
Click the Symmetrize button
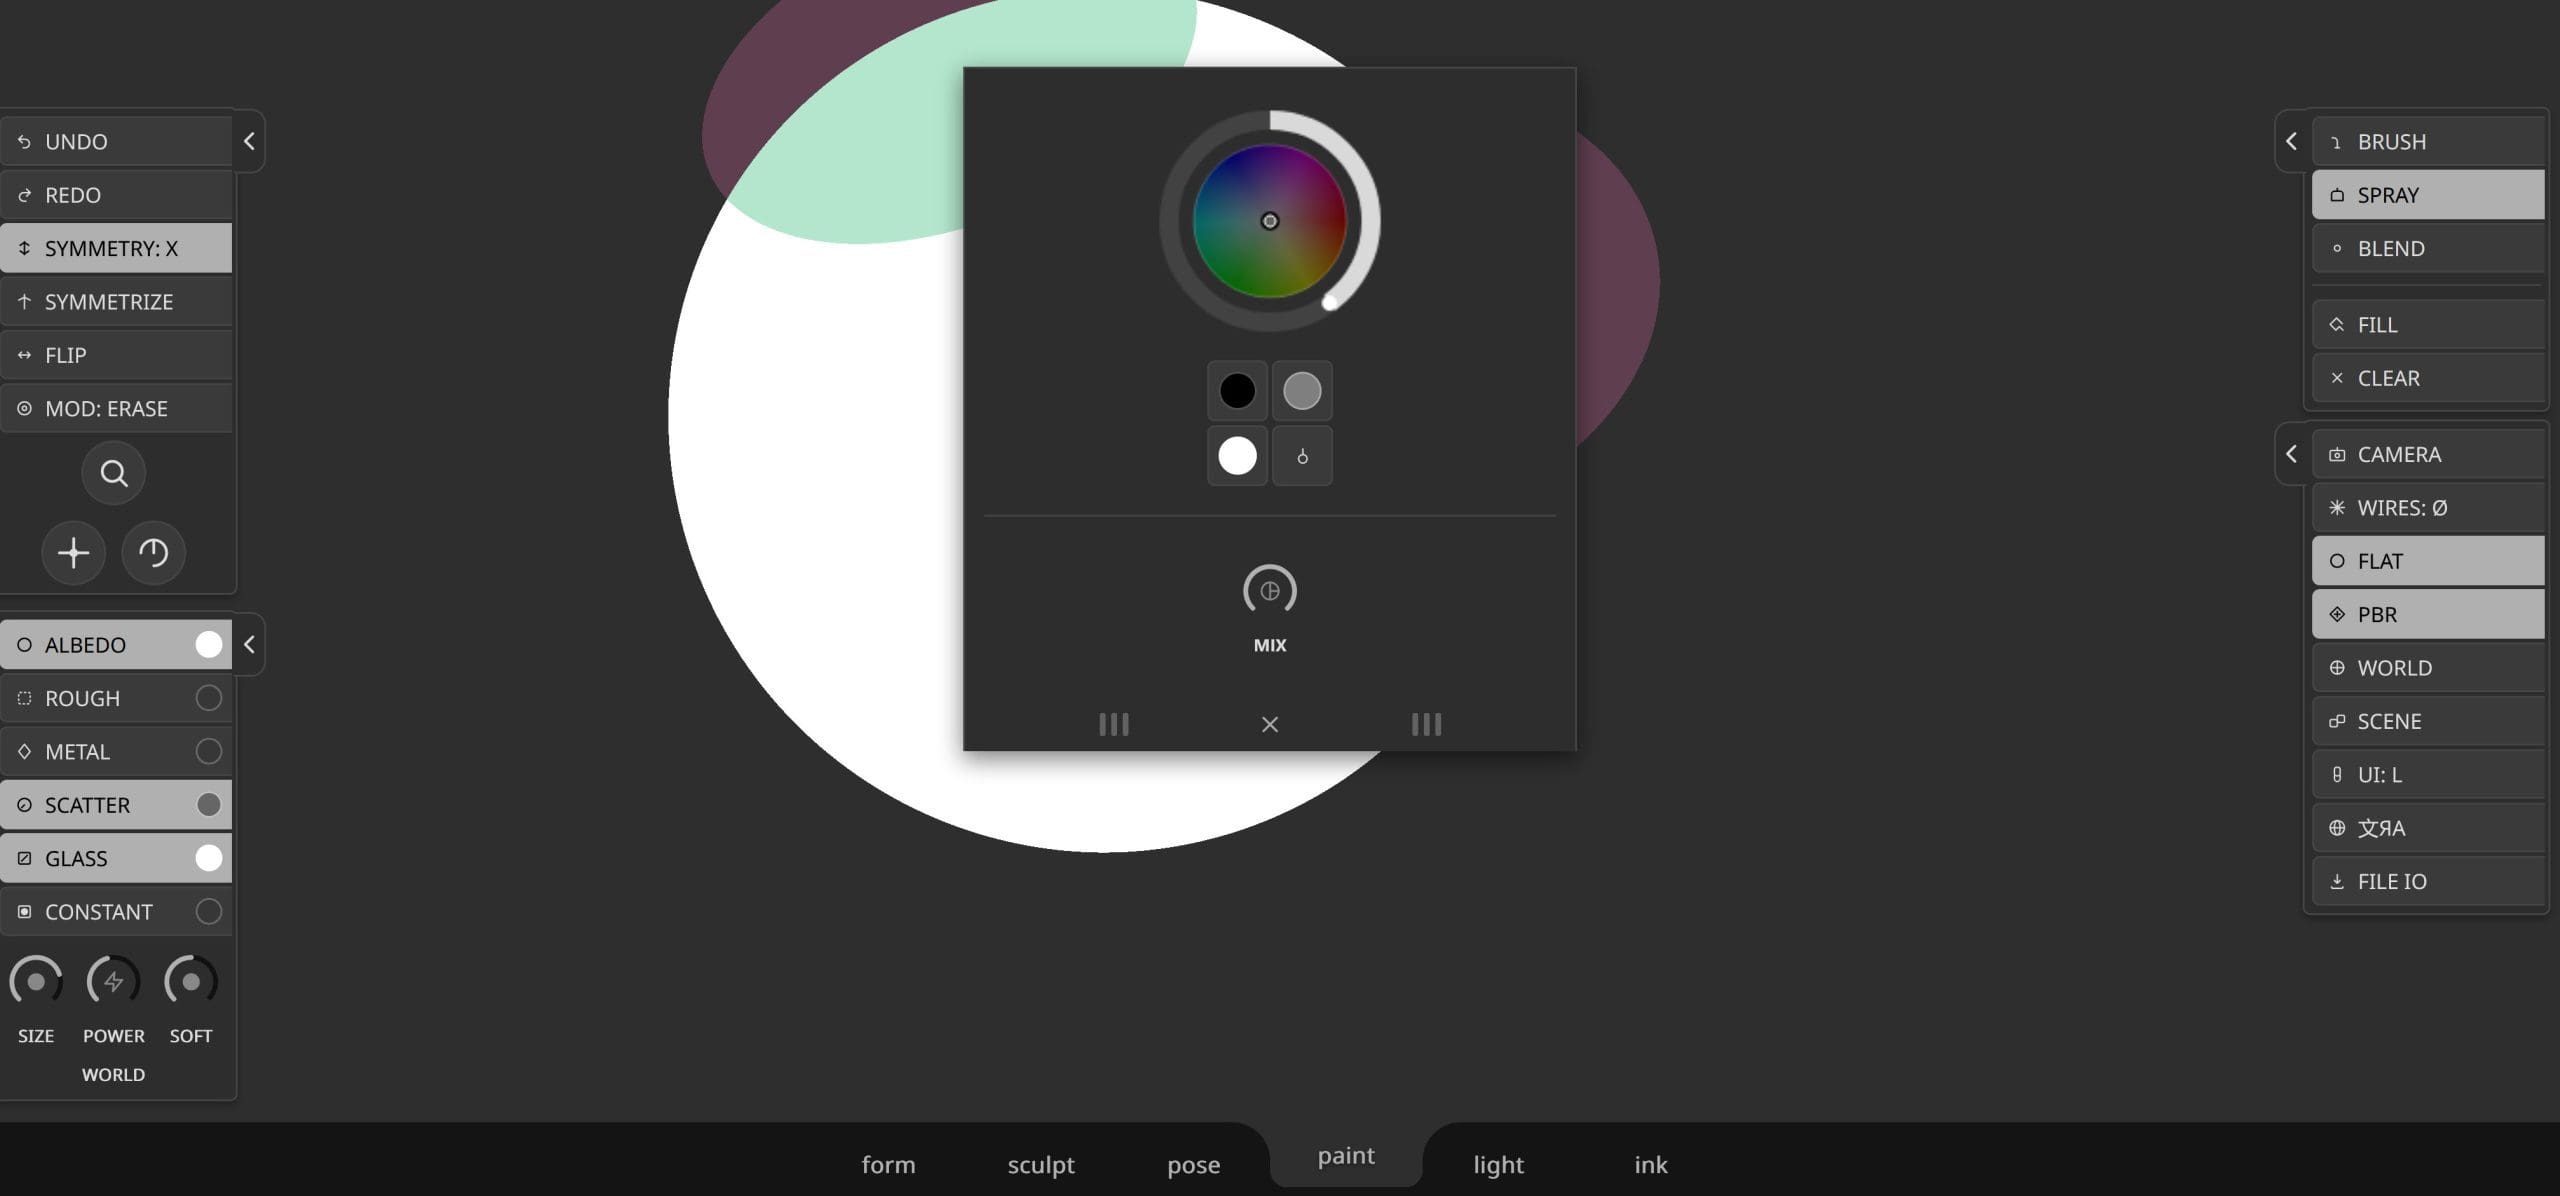click(116, 301)
